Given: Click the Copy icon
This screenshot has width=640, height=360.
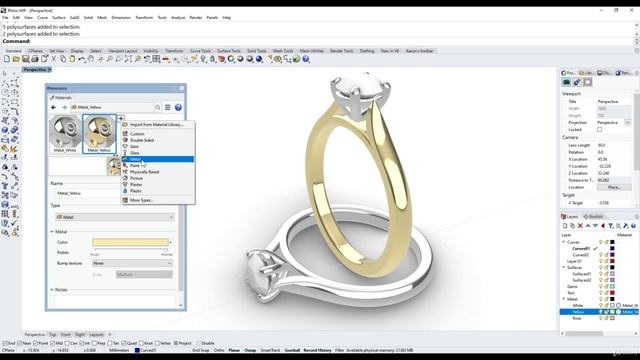Looking at the screenshot, I should pyautogui.click(x=63, y=59).
